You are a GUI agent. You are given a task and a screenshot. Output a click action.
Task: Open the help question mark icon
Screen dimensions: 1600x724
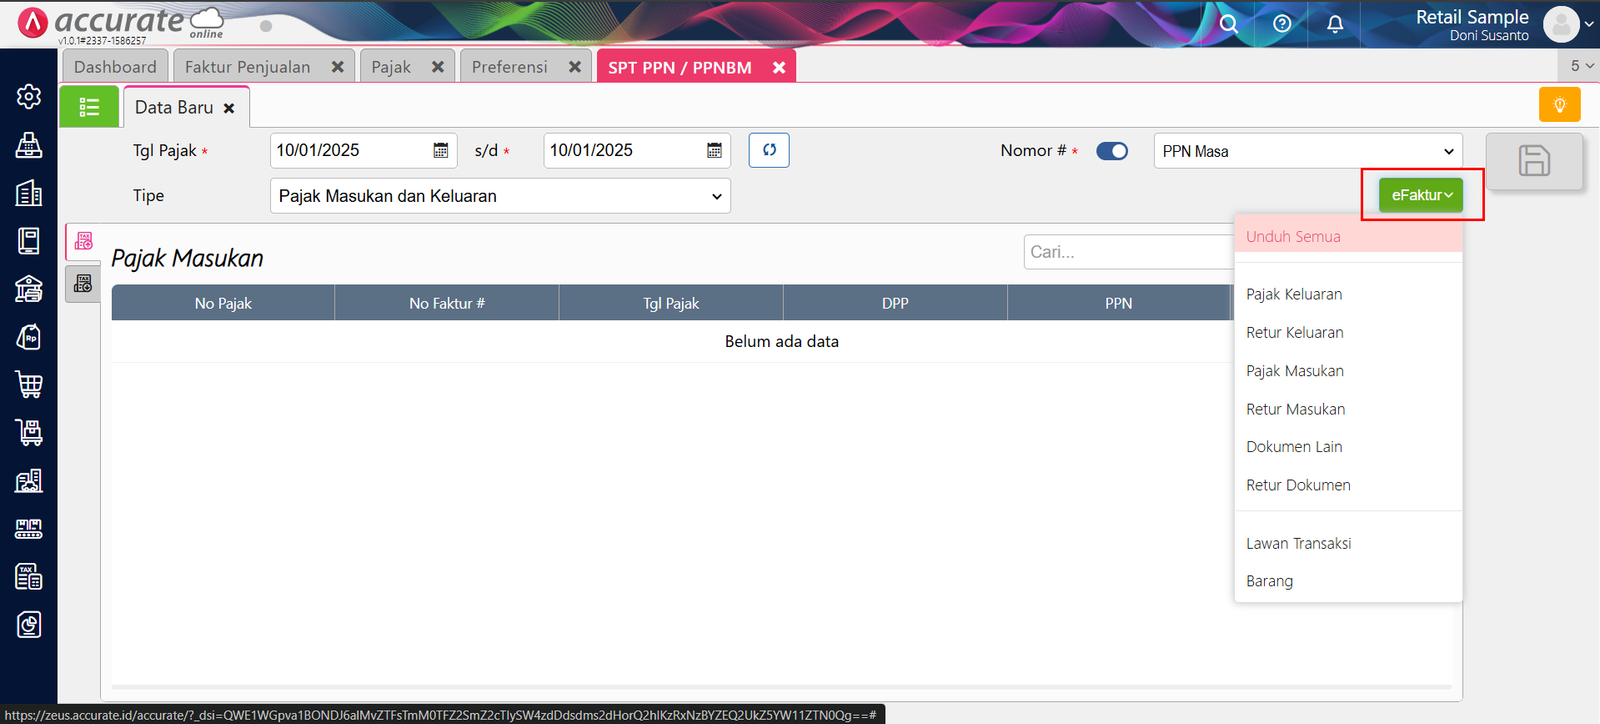click(1282, 24)
